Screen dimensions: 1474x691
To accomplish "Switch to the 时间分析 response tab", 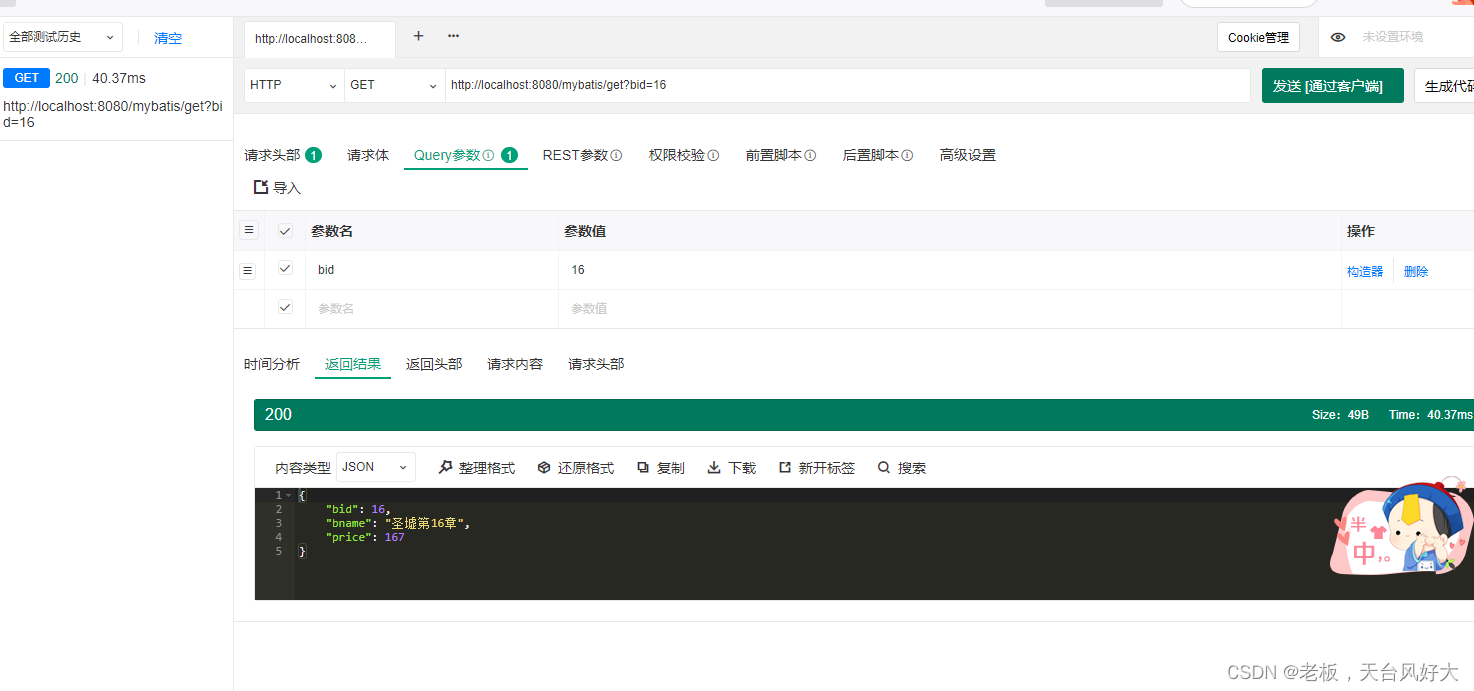I will [272, 364].
